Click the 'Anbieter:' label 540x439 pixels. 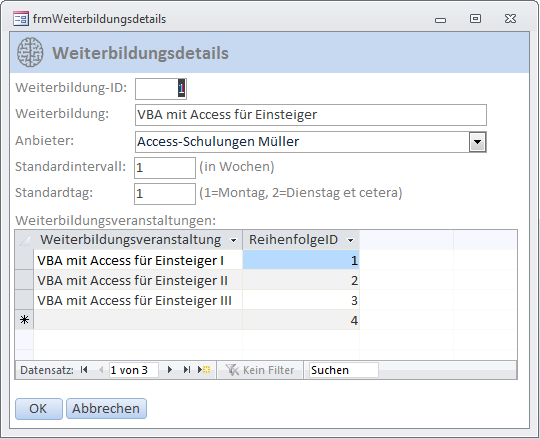pos(44,140)
